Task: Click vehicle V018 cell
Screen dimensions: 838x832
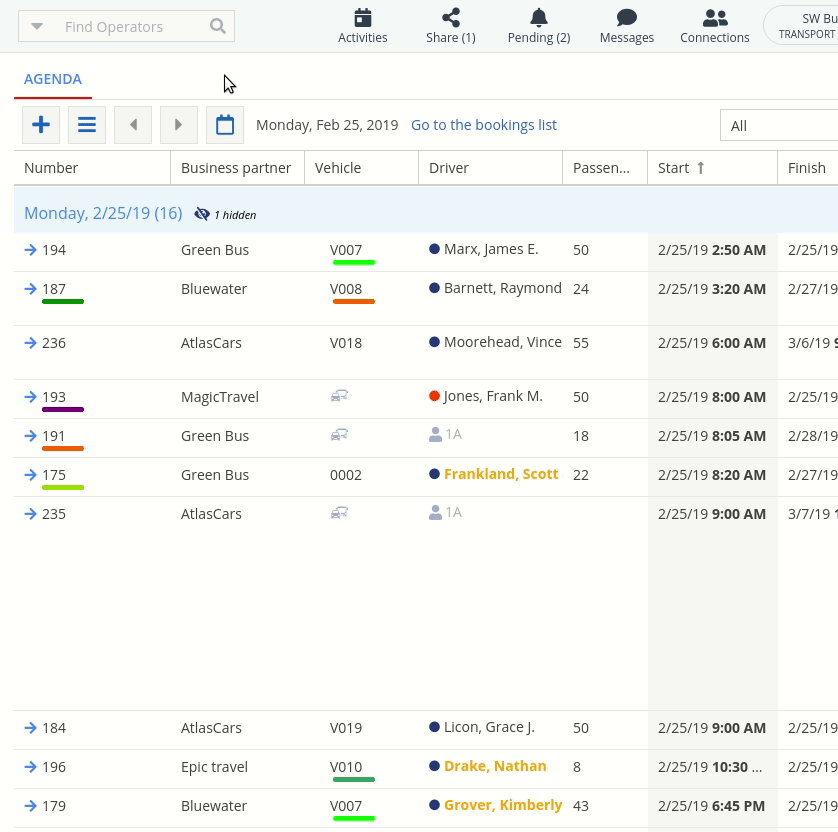Action: (x=346, y=343)
